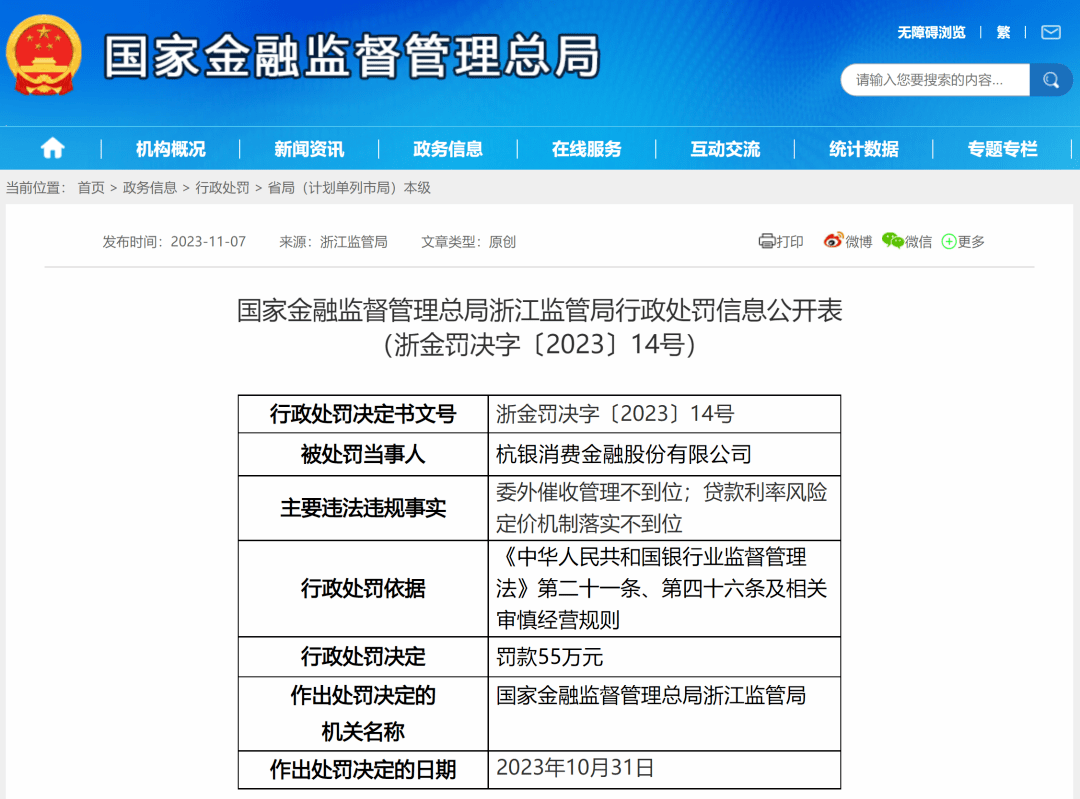Go to 首页 in breadcrumb
The width and height of the screenshot is (1080, 799).
point(91,187)
